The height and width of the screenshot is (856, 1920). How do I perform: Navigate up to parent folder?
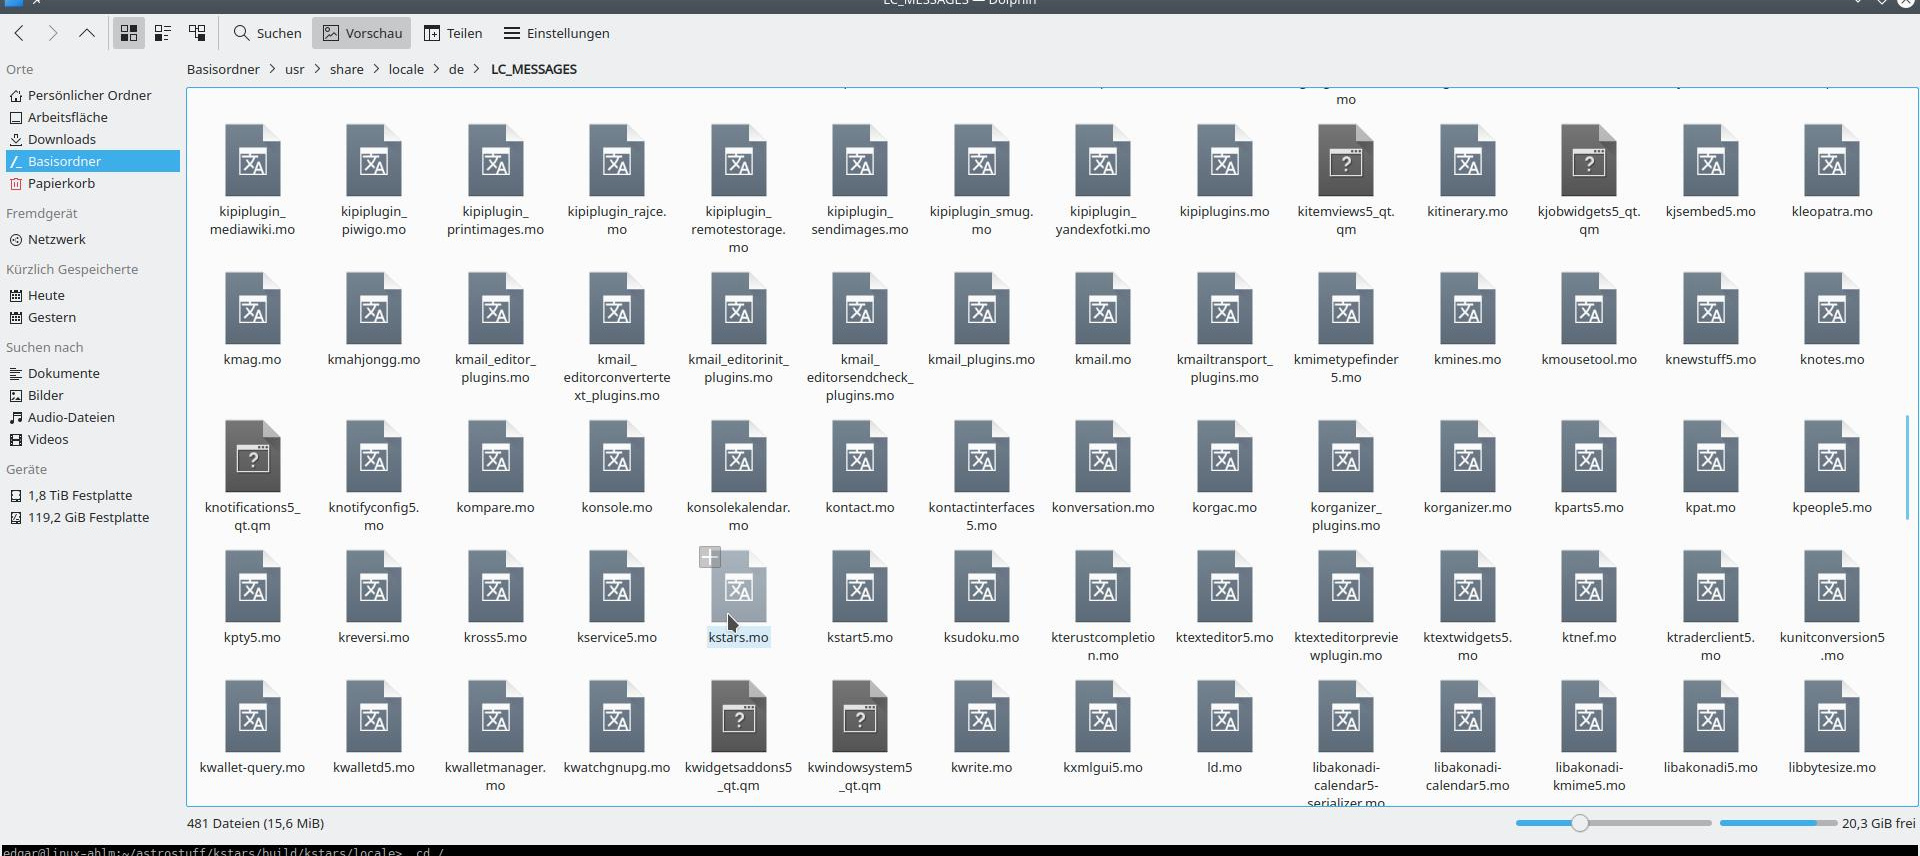pos(87,33)
